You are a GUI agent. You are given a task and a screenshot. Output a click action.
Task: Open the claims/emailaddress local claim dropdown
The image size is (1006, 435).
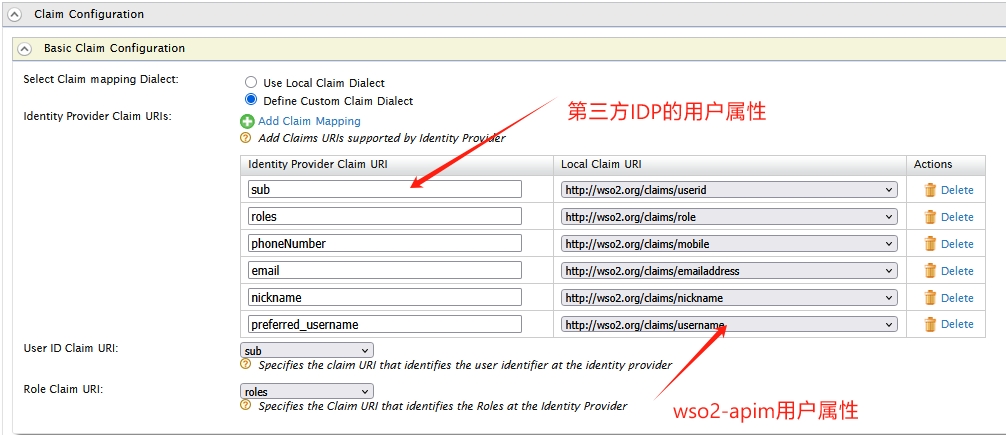pos(729,271)
